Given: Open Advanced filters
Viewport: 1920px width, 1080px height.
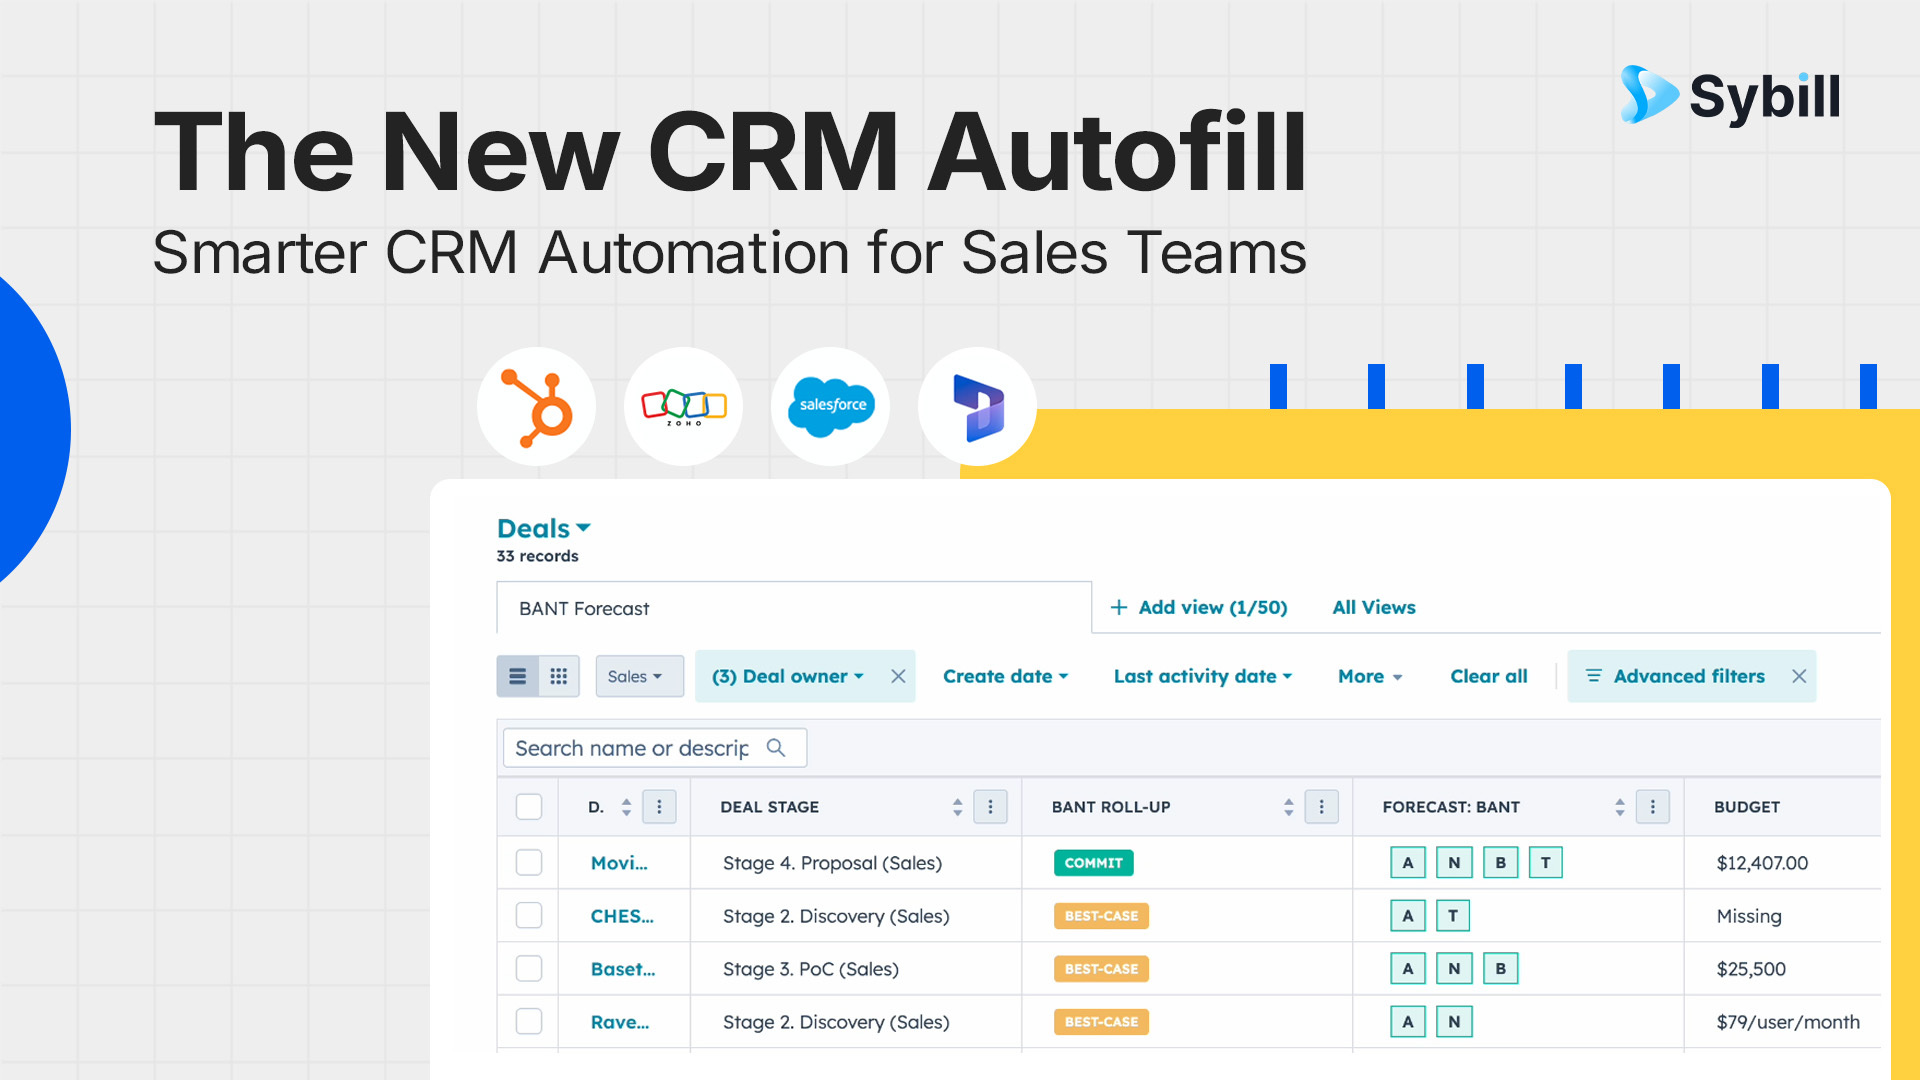Looking at the screenshot, I should pos(1676,676).
